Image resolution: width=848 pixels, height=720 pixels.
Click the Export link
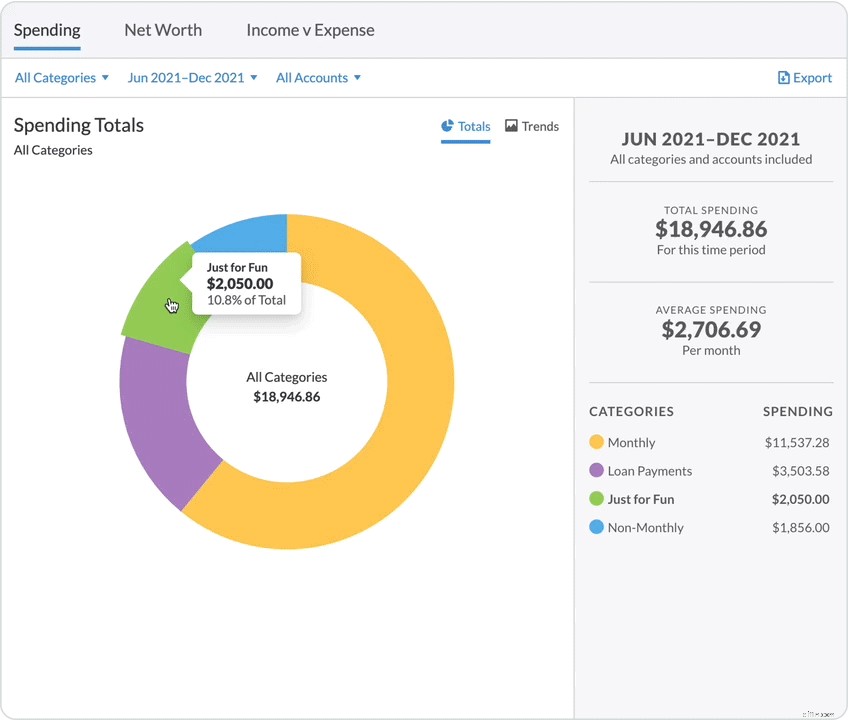(x=805, y=77)
